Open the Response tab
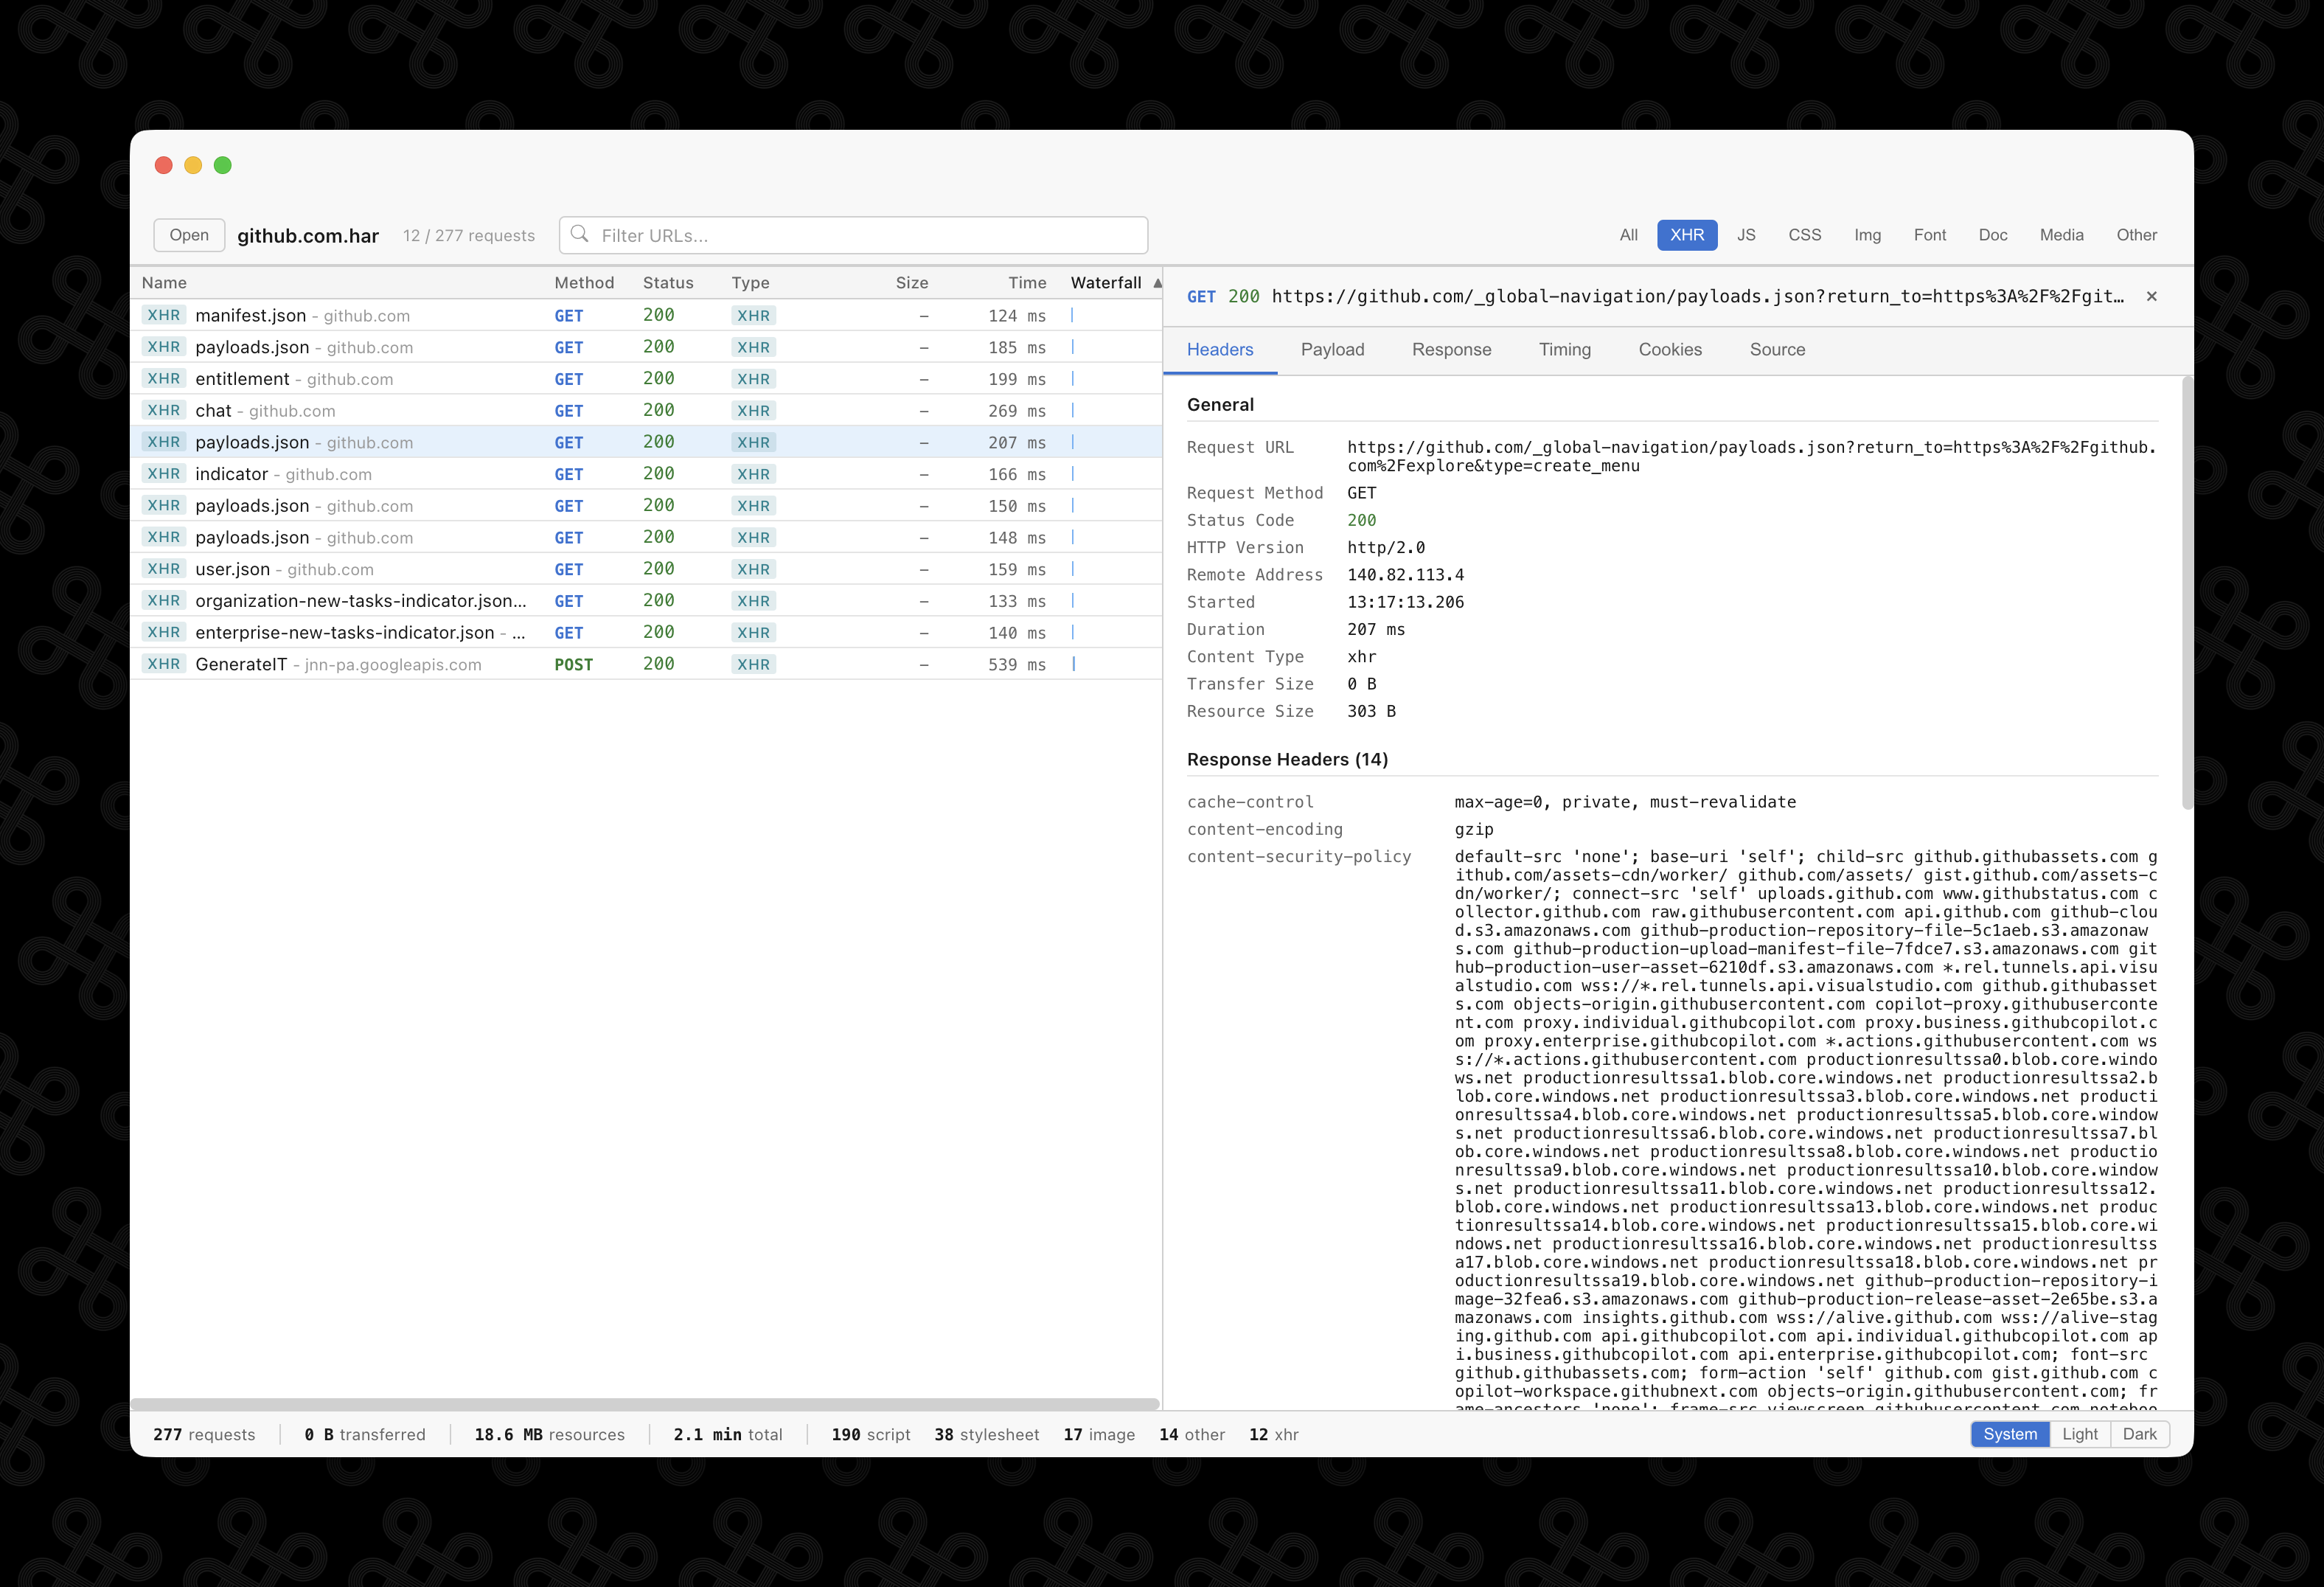This screenshot has width=2324, height=1587. click(x=1451, y=349)
